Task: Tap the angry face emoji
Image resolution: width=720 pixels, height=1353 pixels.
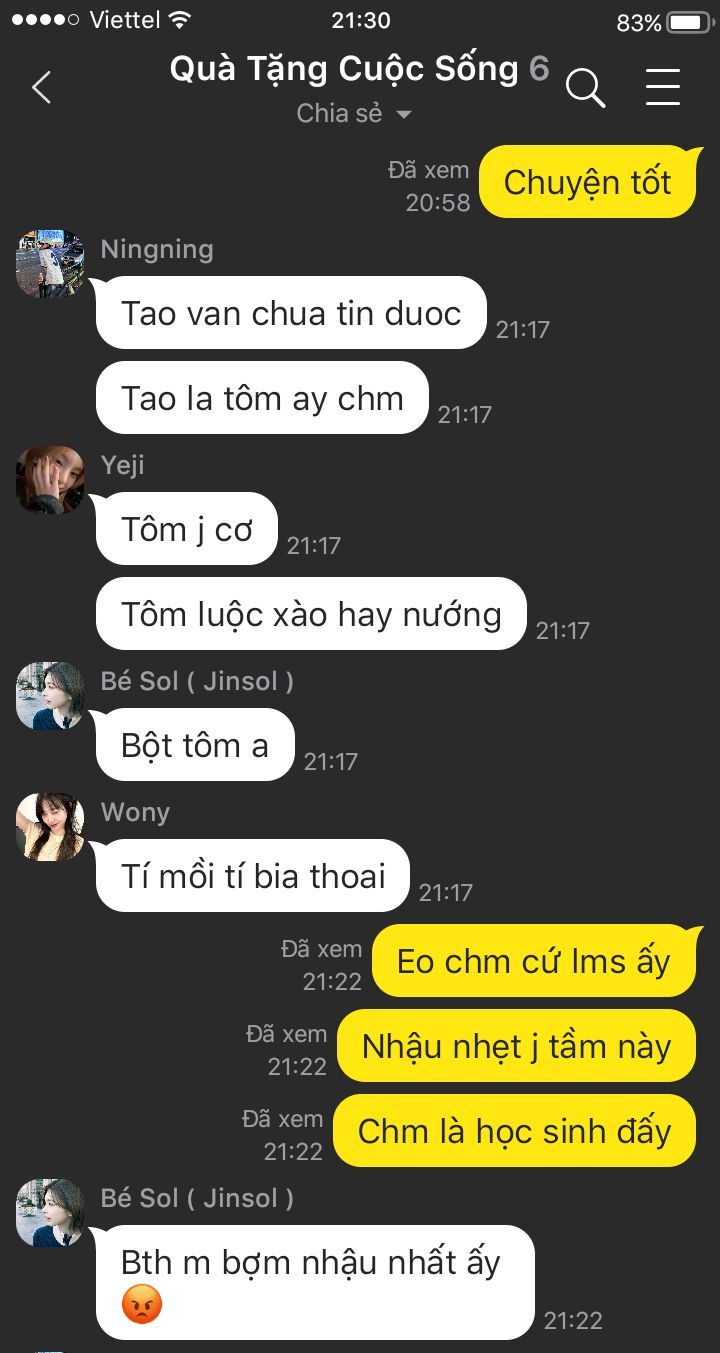Action: pyautogui.click(x=141, y=1305)
